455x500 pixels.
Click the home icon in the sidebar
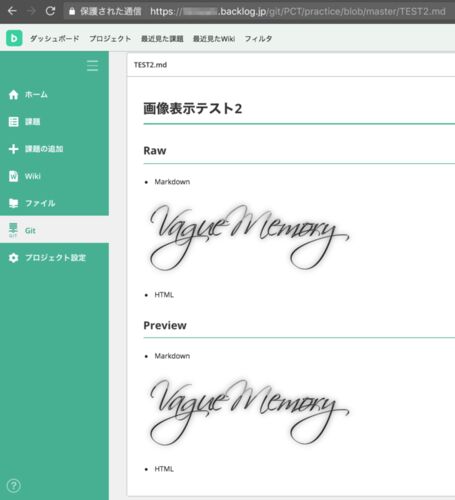click(13, 95)
